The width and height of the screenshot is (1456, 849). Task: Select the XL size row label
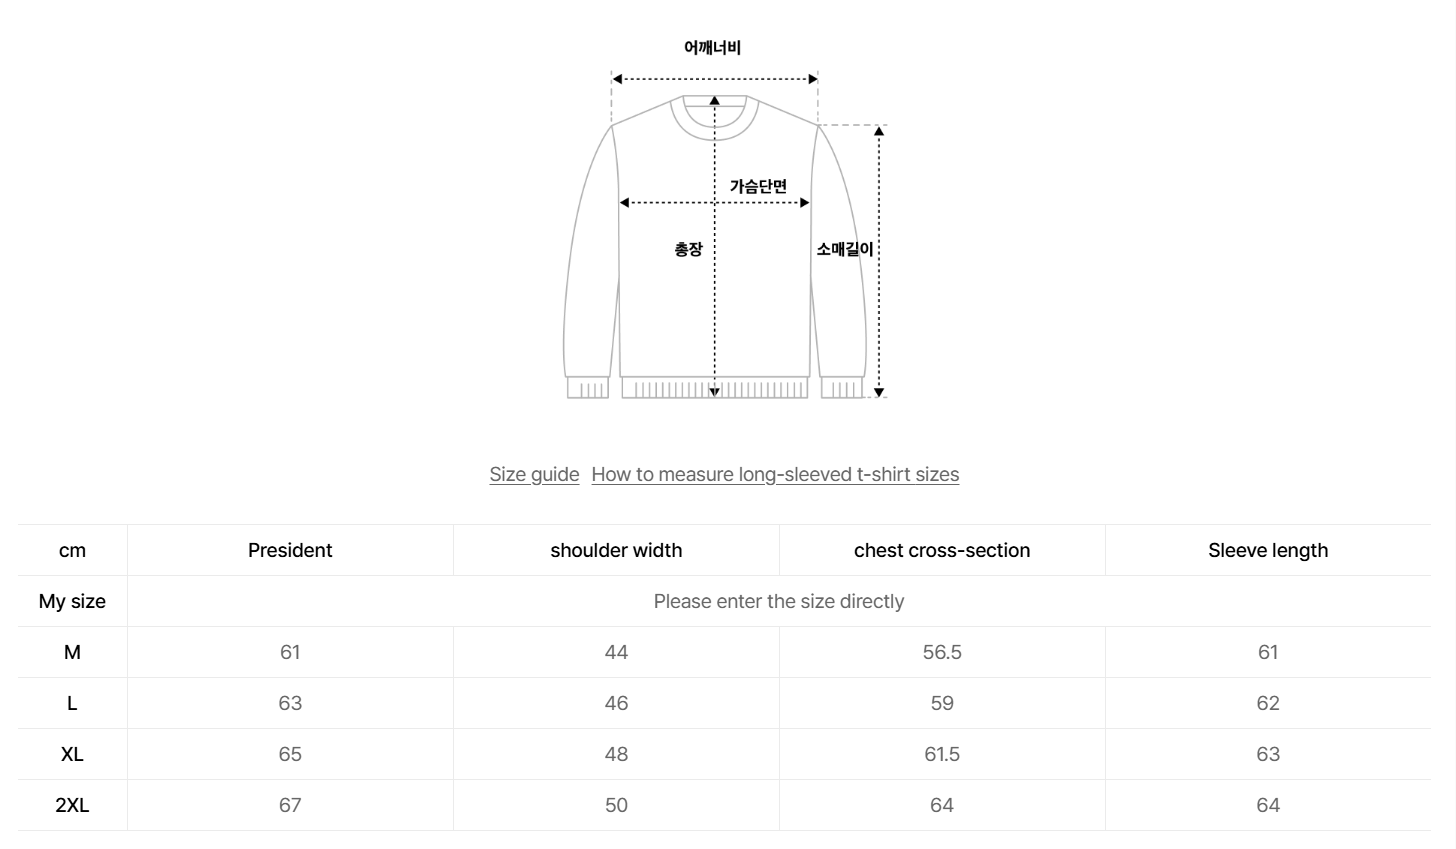tap(72, 754)
